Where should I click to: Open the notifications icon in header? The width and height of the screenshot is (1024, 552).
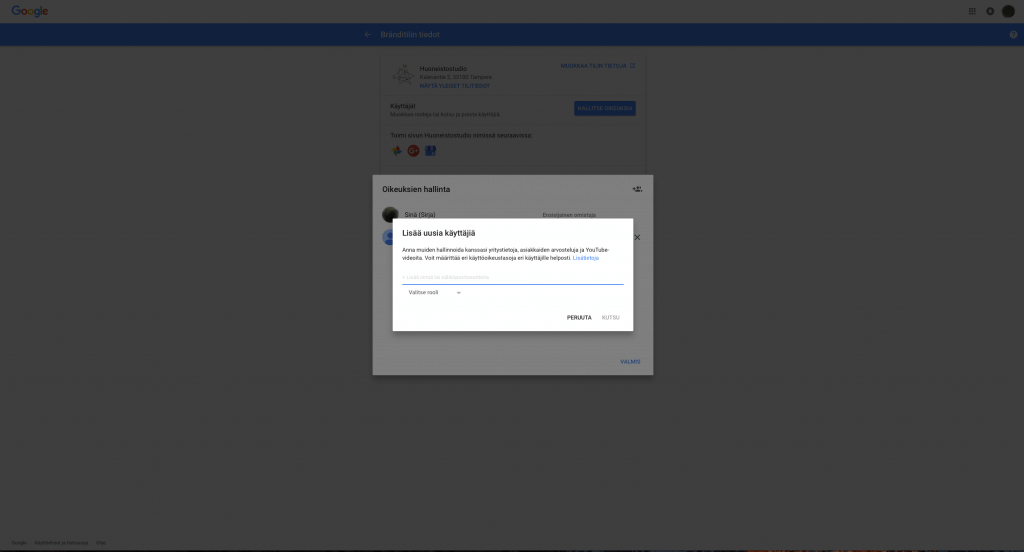pos(990,11)
